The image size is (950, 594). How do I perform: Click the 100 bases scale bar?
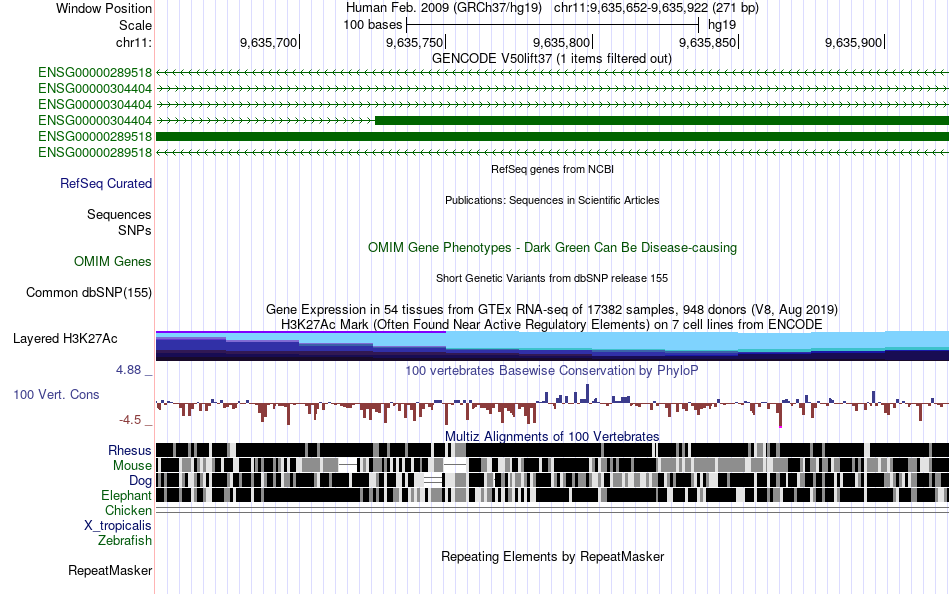552,25
